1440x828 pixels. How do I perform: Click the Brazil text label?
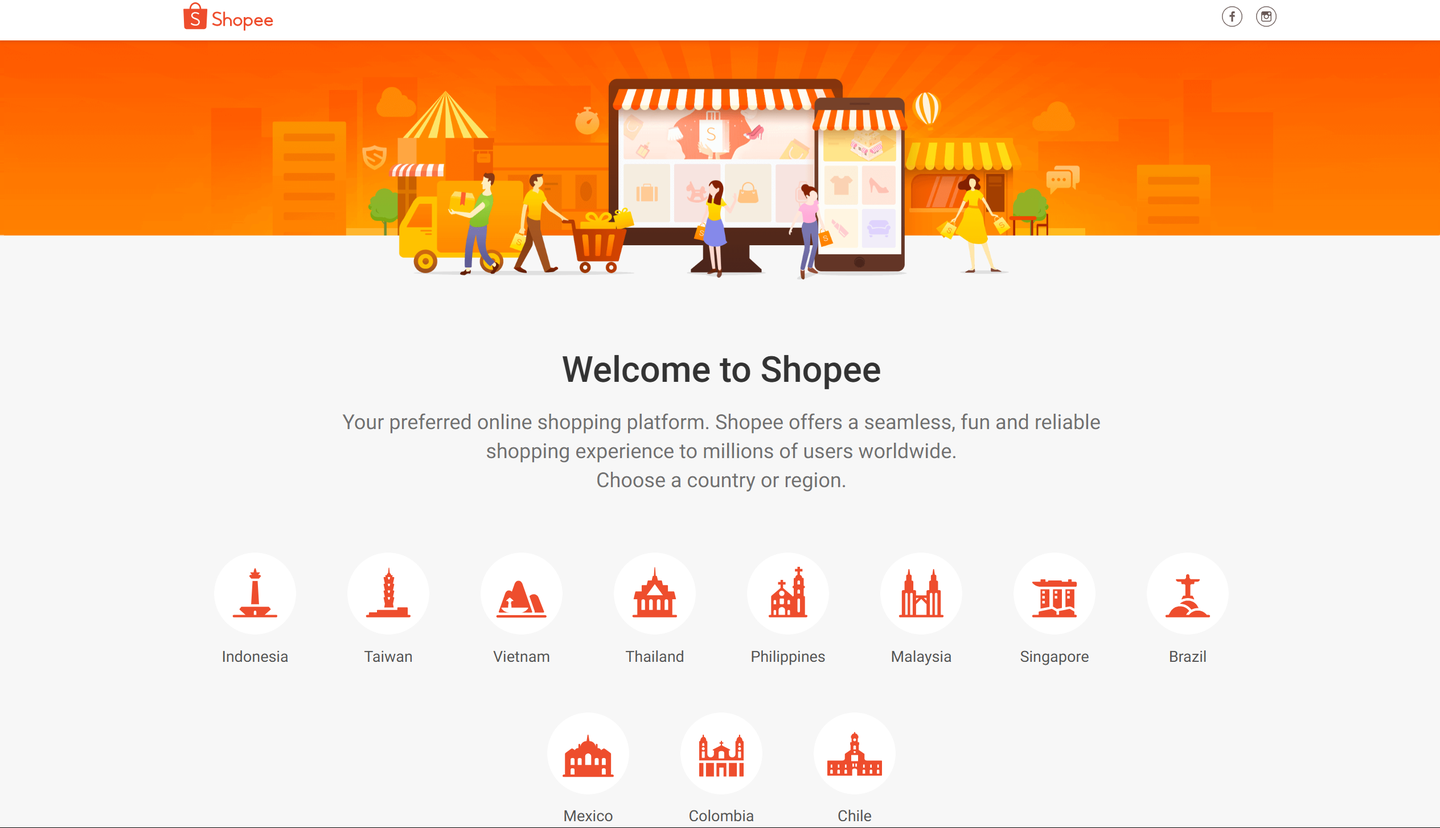pyautogui.click(x=1188, y=657)
